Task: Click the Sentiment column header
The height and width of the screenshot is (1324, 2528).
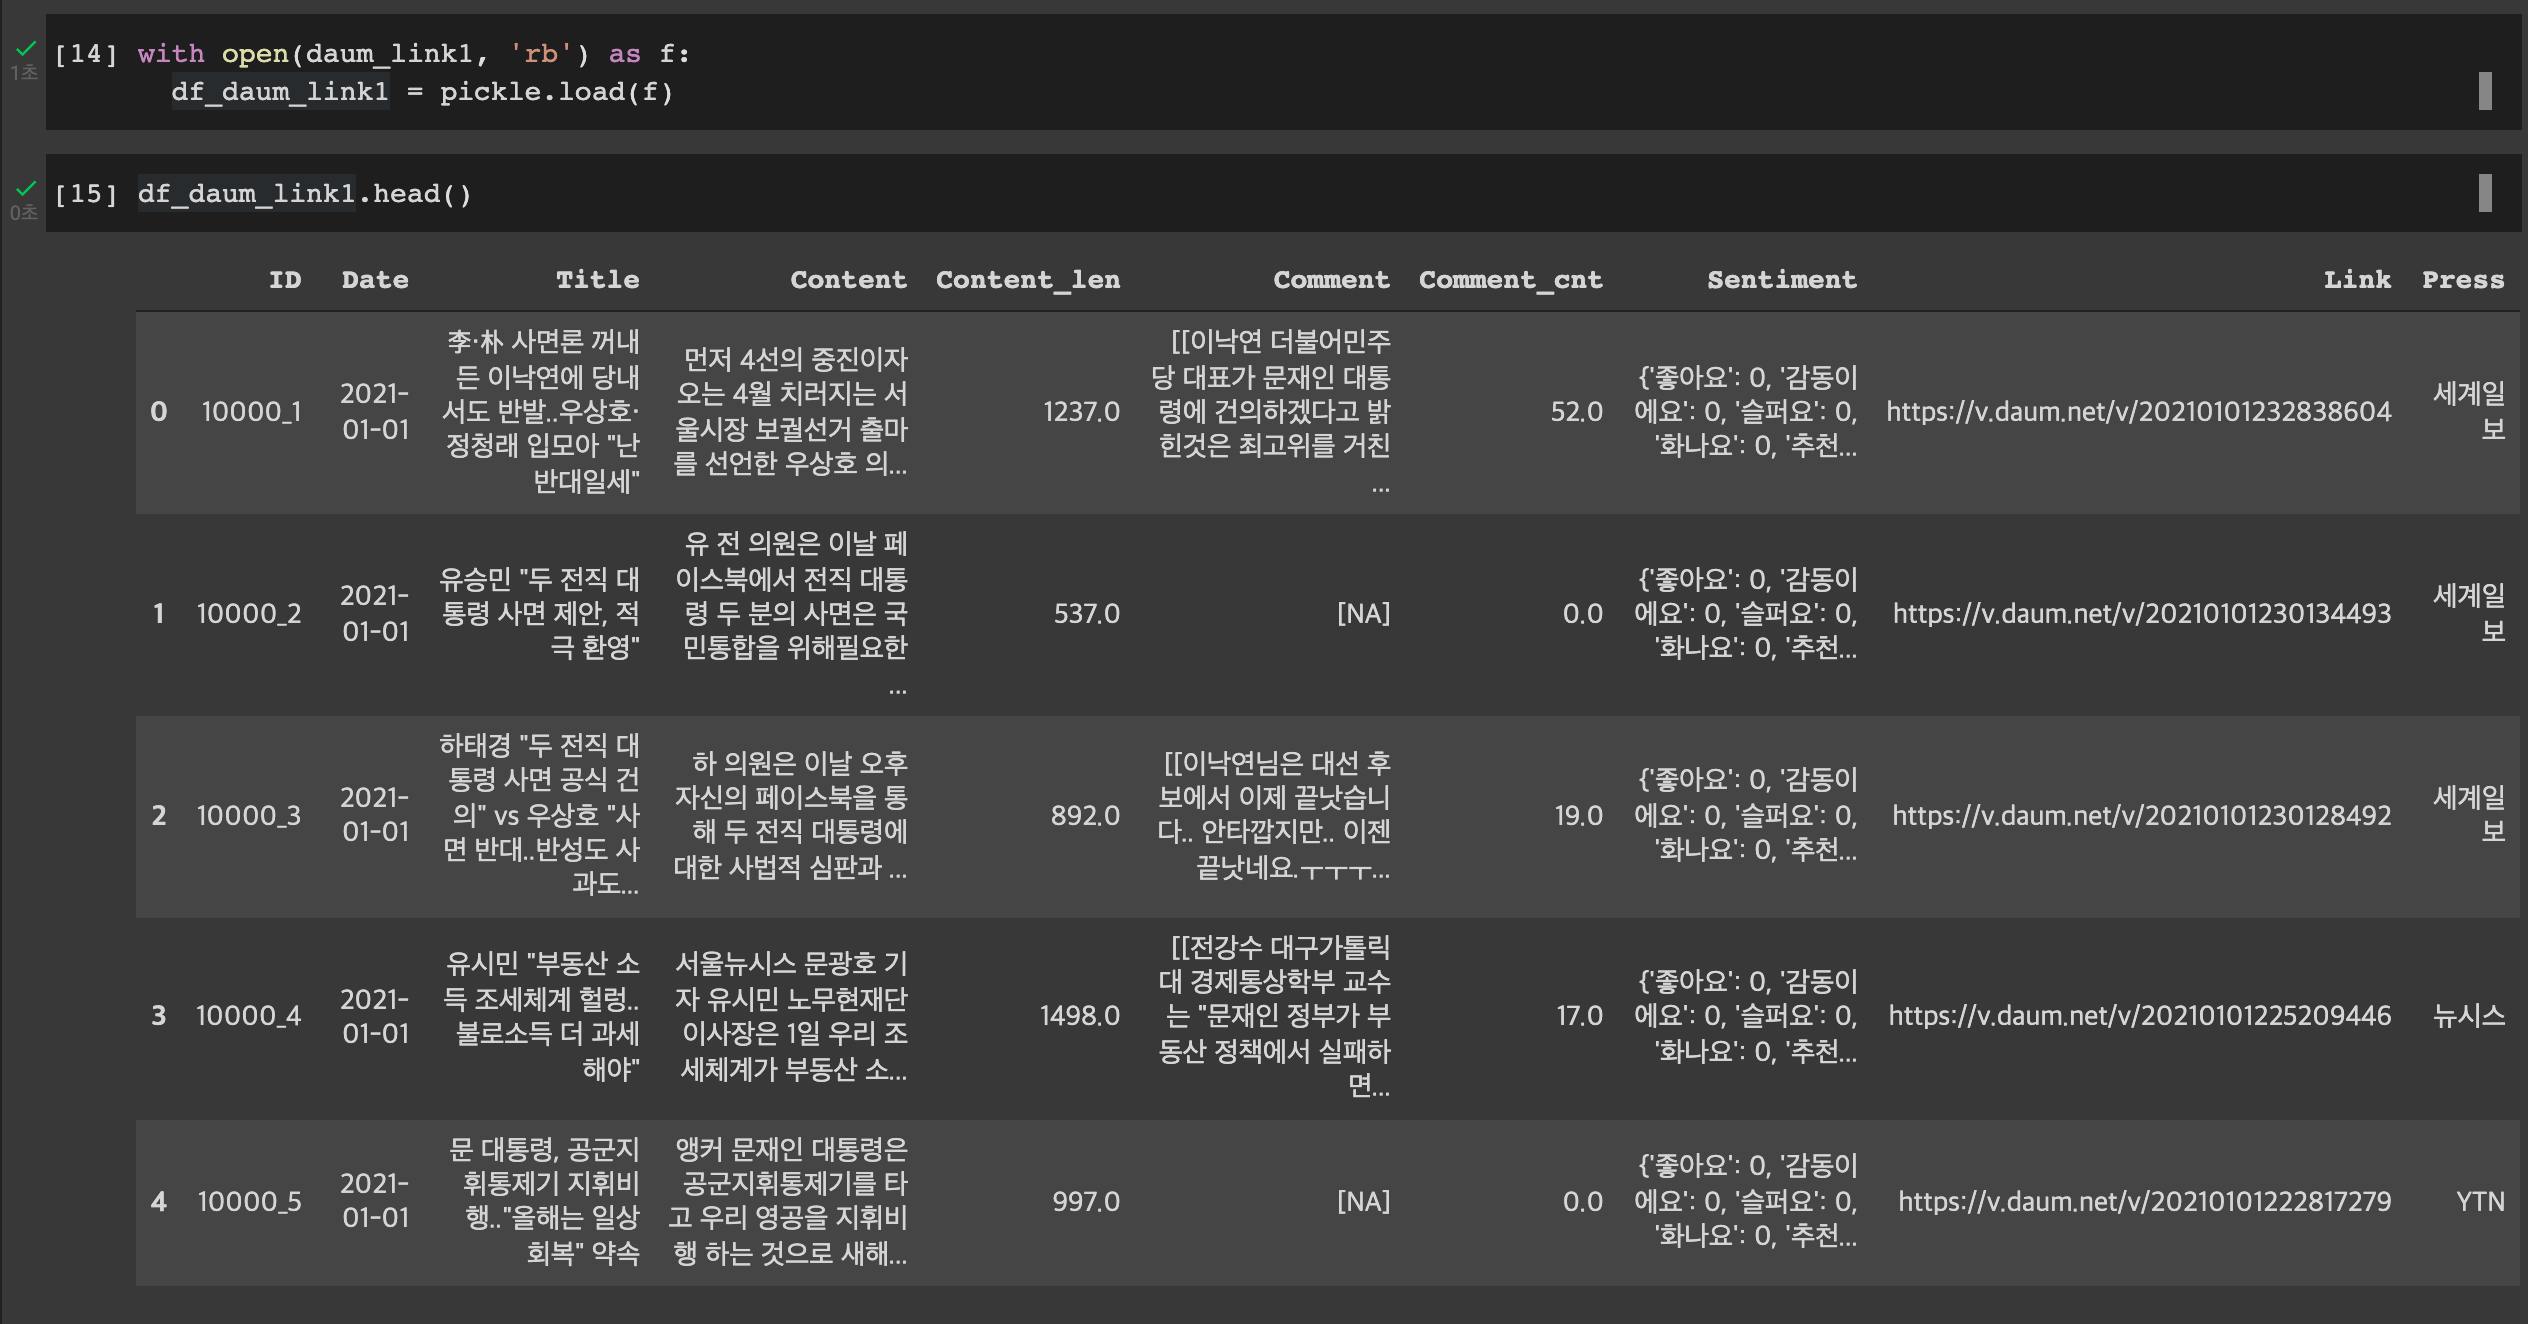Action: 1781,280
